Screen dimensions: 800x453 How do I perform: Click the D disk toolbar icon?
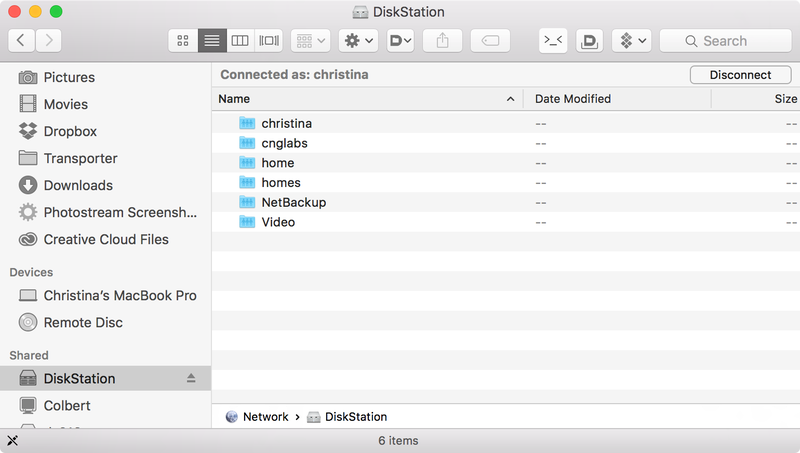589,40
